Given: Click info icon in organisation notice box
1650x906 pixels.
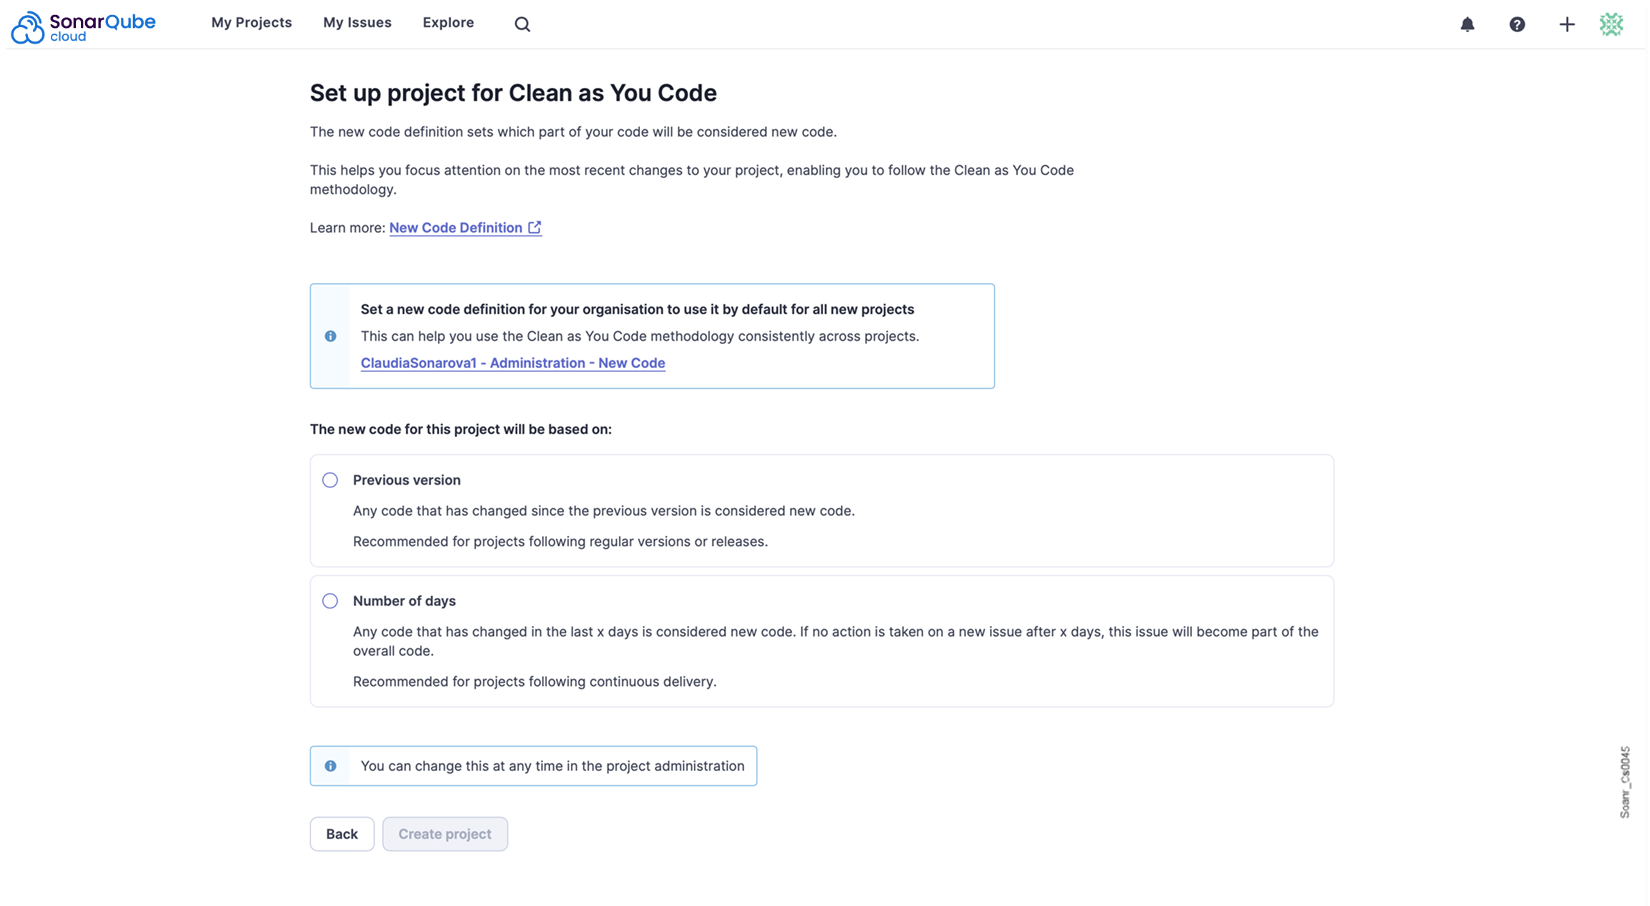Looking at the screenshot, I should (331, 336).
